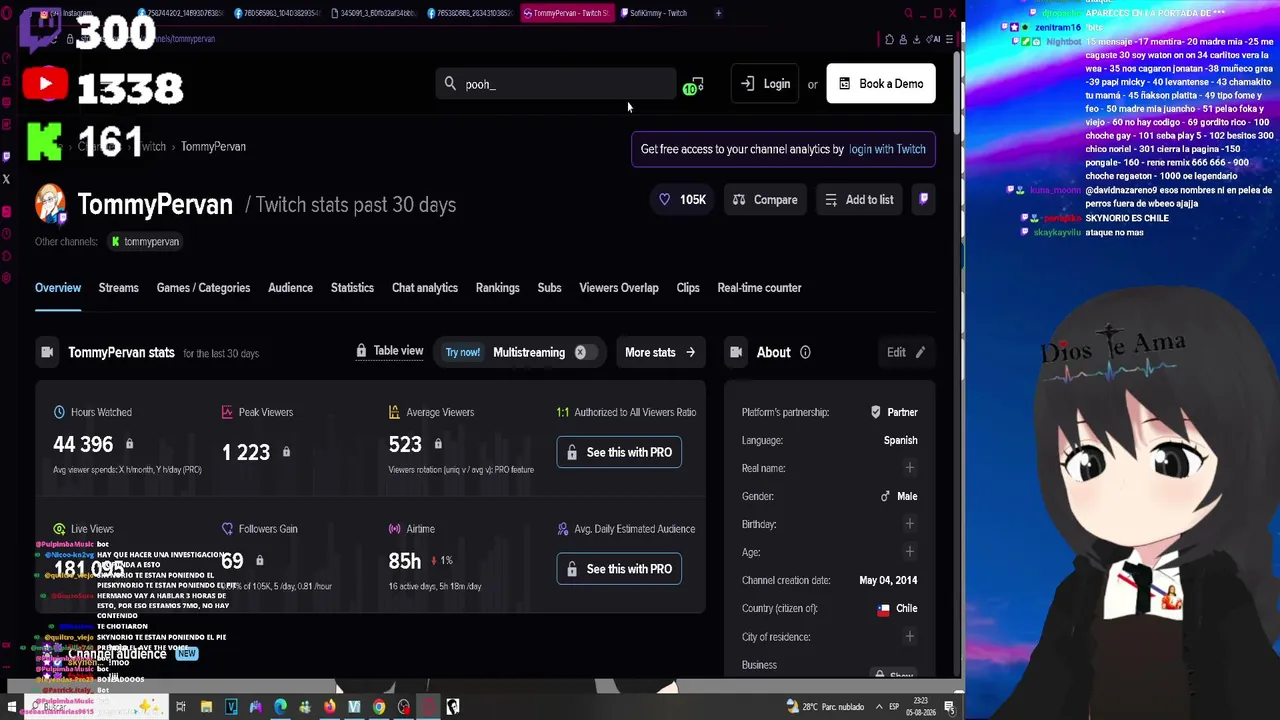Click the taskbar weather widget

[826, 707]
